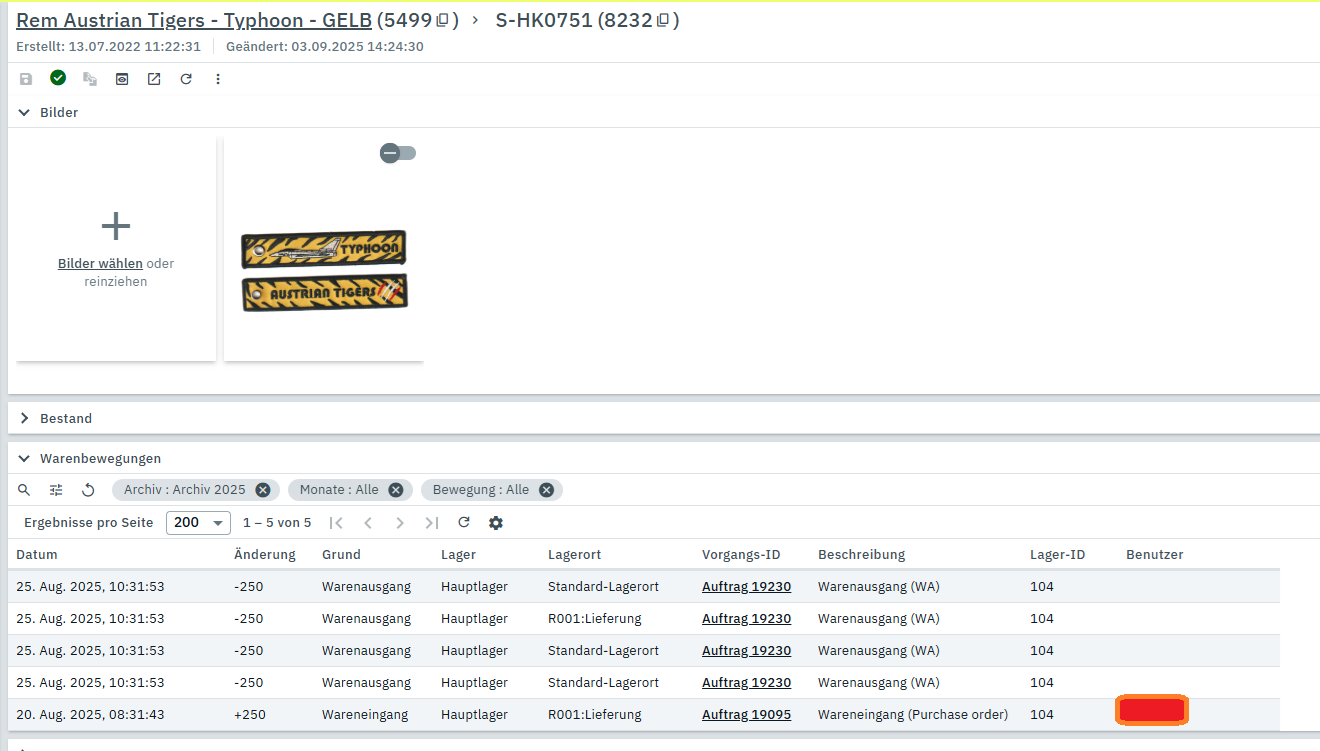This screenshot has width=1320, height=751.
Task: Click the green checkmark active status icon
Action: 58,78
